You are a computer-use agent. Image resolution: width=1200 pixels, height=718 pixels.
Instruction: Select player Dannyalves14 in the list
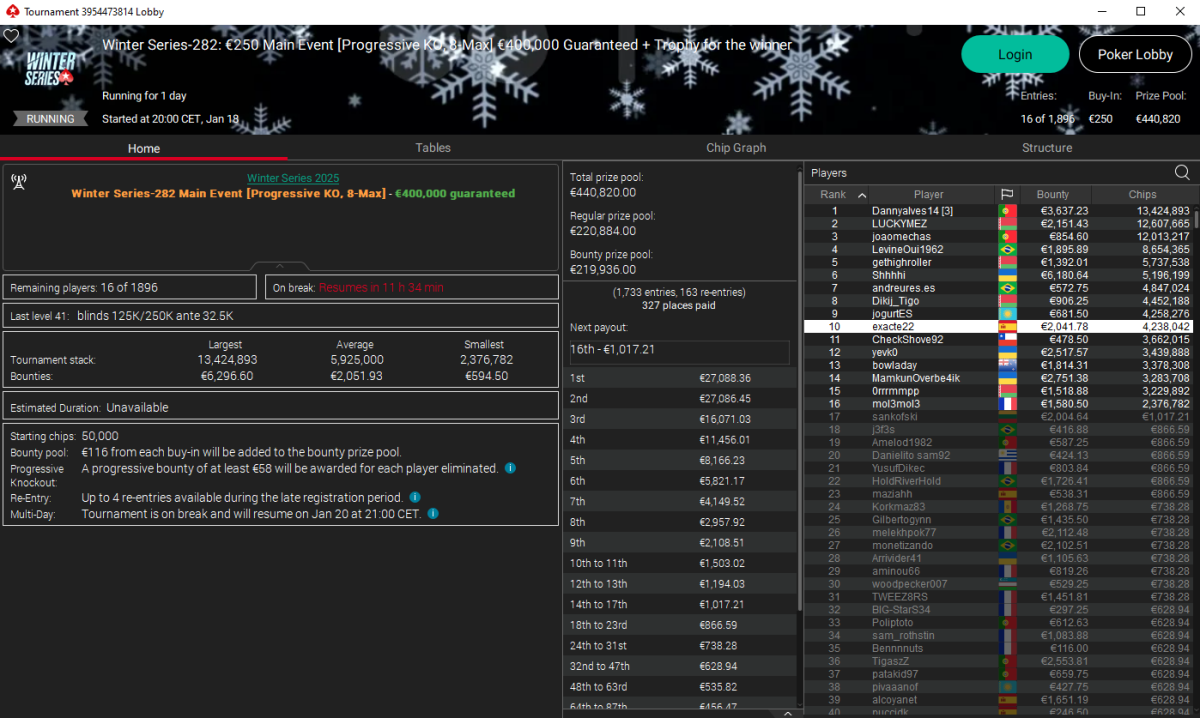[911, 211]
